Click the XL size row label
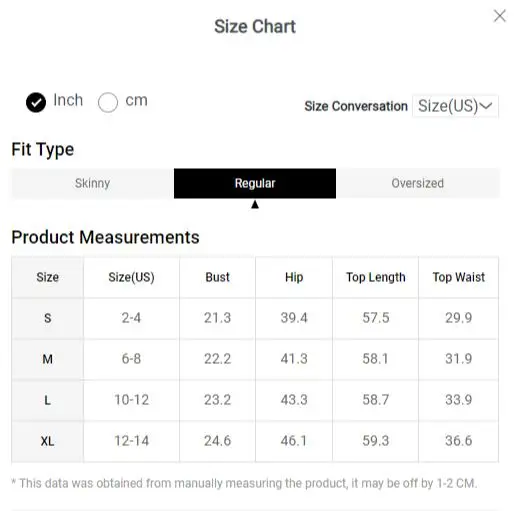This screenshot has height=511, width=518. coord(48,441)
